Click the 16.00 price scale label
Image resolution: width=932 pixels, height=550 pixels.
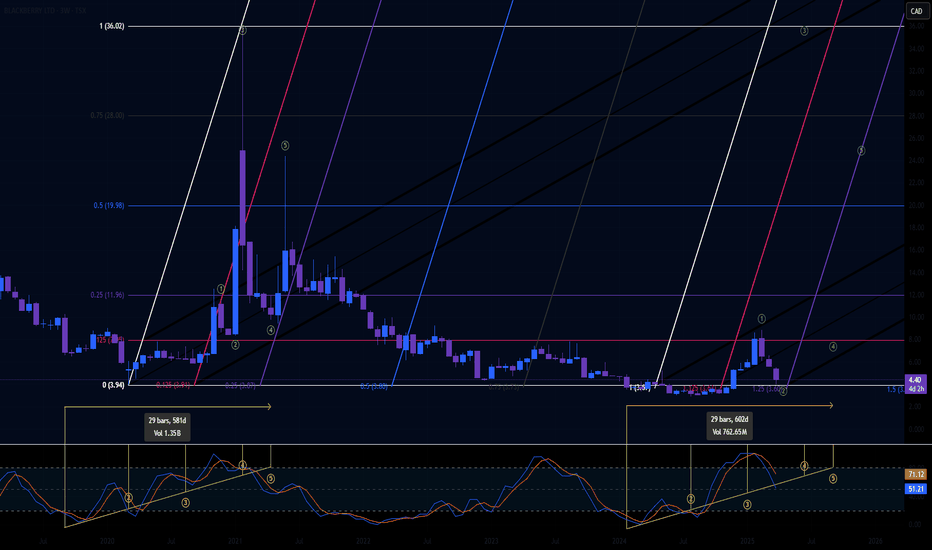point(916,250)
